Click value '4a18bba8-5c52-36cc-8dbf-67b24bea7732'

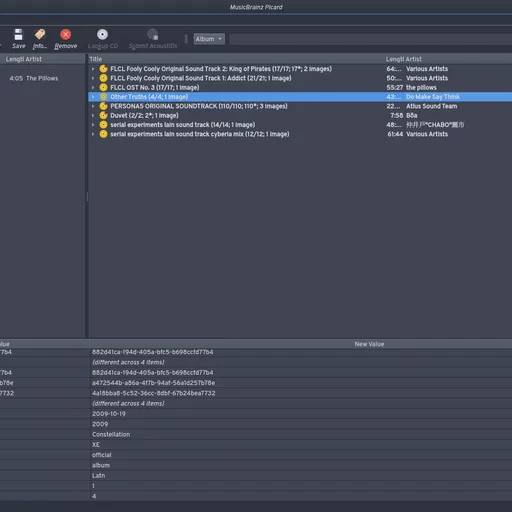coord(154,393)
